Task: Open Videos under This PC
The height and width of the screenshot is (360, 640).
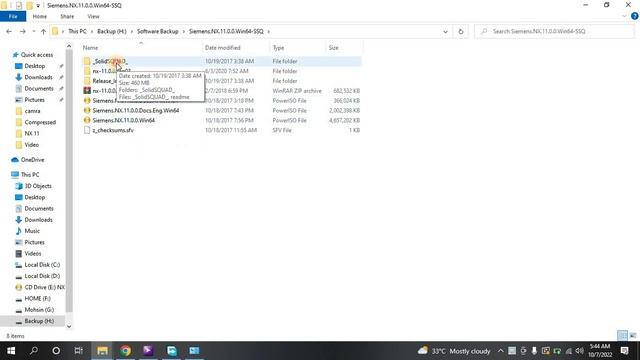Action: (x=33, y=253)
